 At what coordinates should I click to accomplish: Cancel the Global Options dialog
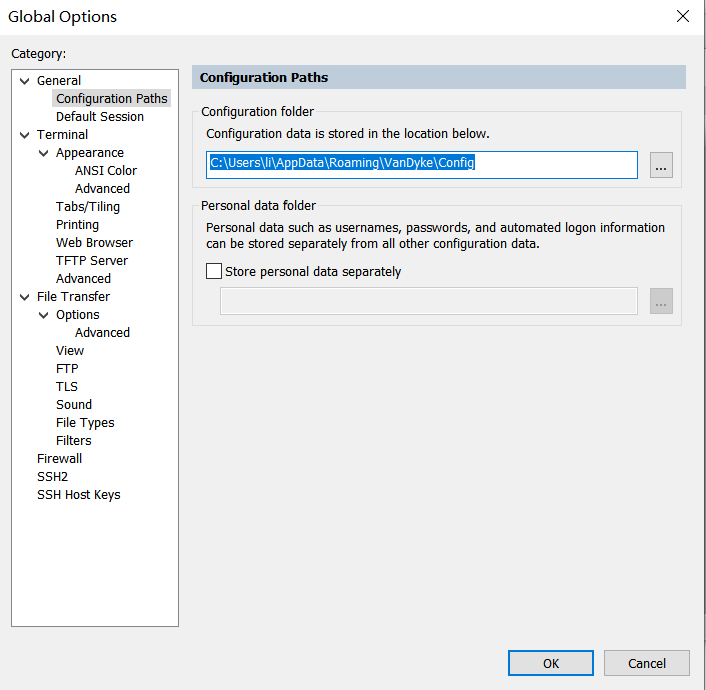tap(646, 663)
